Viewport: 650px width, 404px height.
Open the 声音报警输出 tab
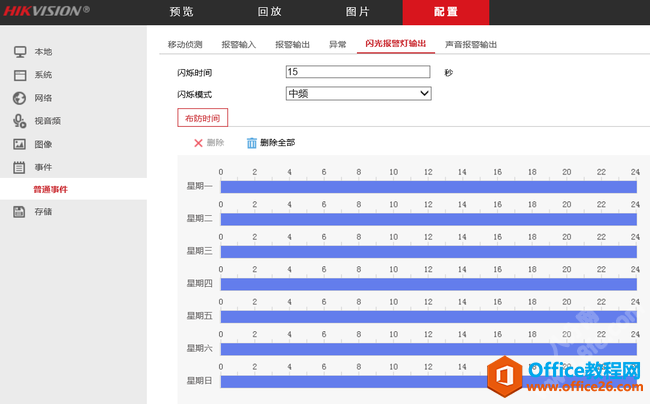(471, 45)
